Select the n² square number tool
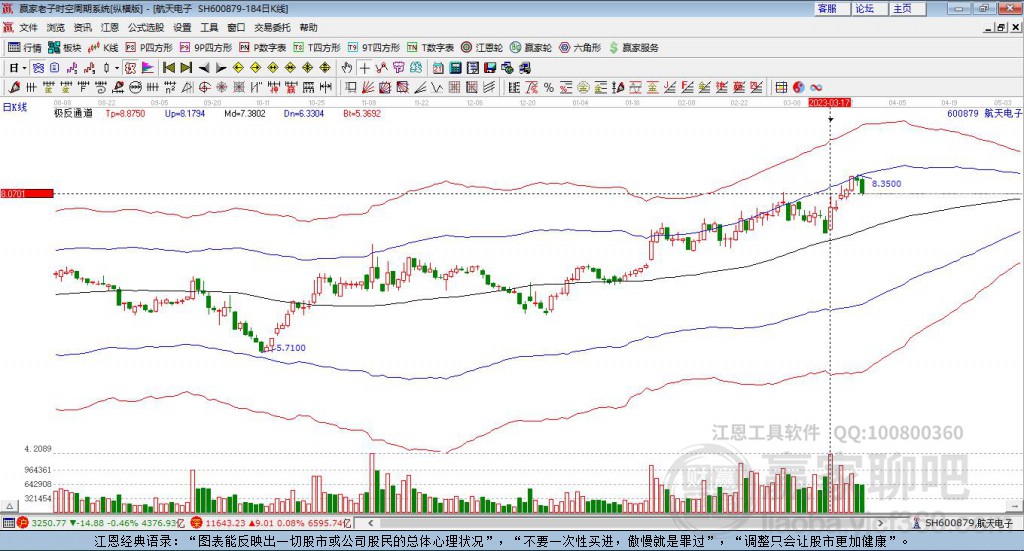Image resolution: width=1024 pixels, height=551 pixels. (x=170, y=87)
